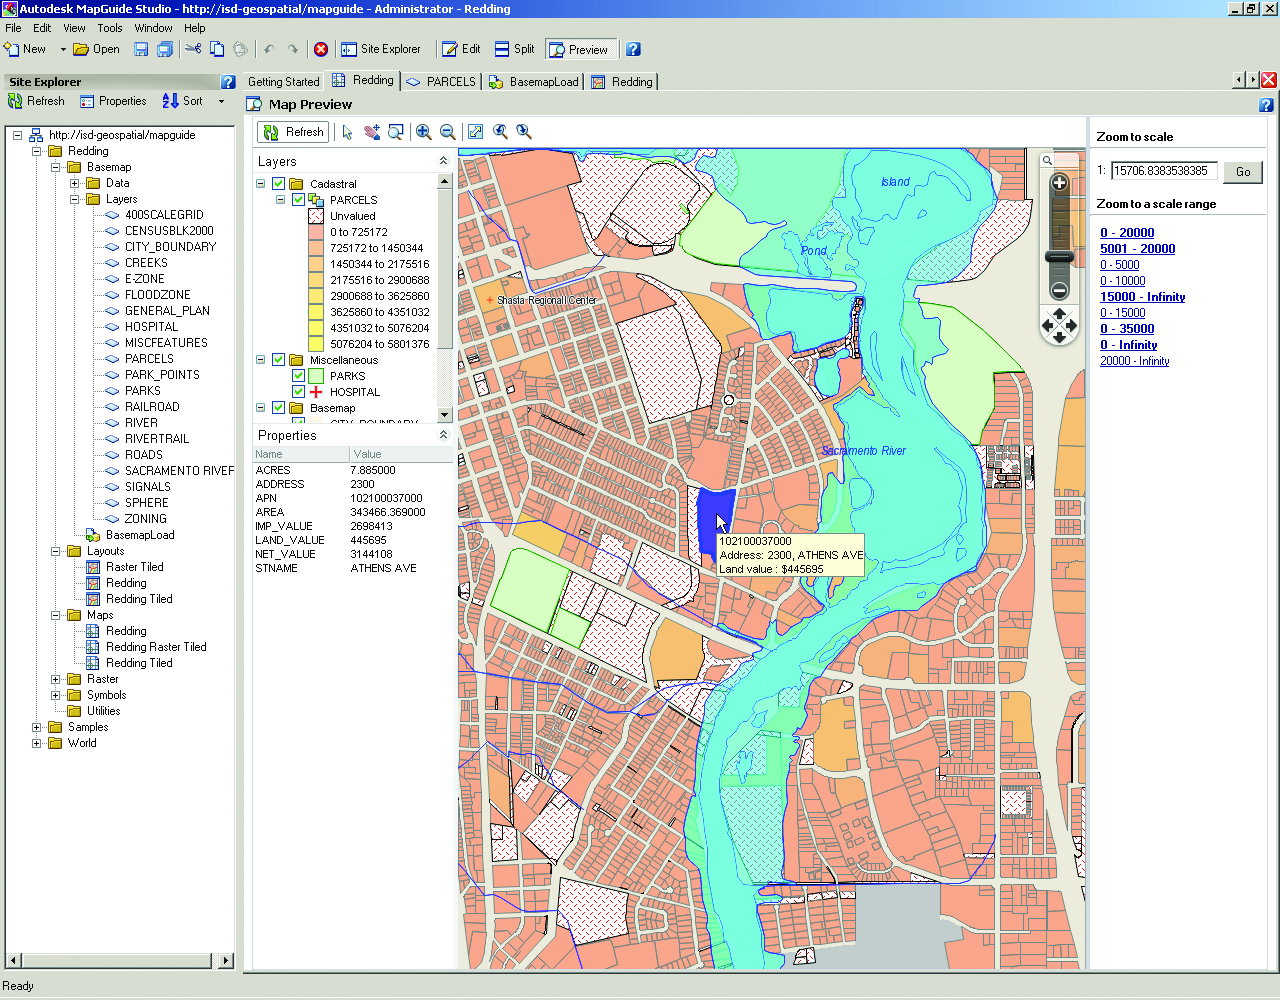
Task: Click the Split view button
Action: (515, 49)
